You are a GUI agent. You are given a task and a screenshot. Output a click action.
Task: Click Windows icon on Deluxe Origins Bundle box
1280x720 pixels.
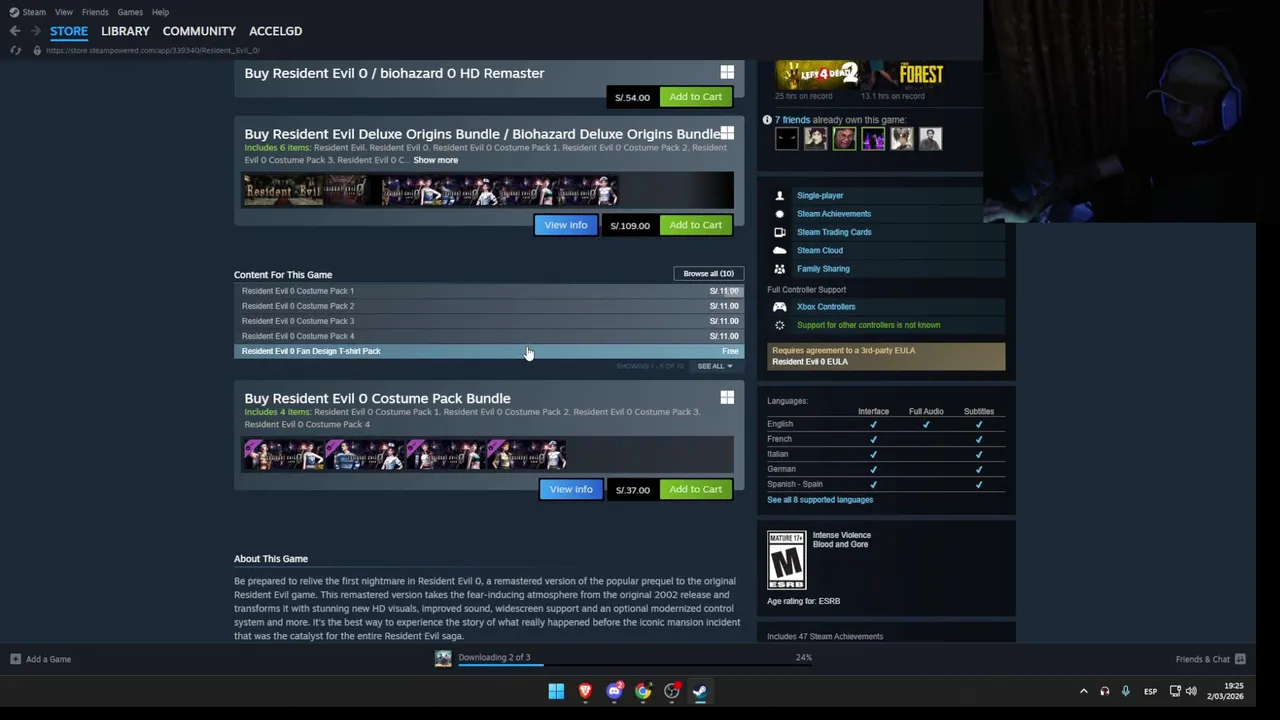tap(727, 133)
